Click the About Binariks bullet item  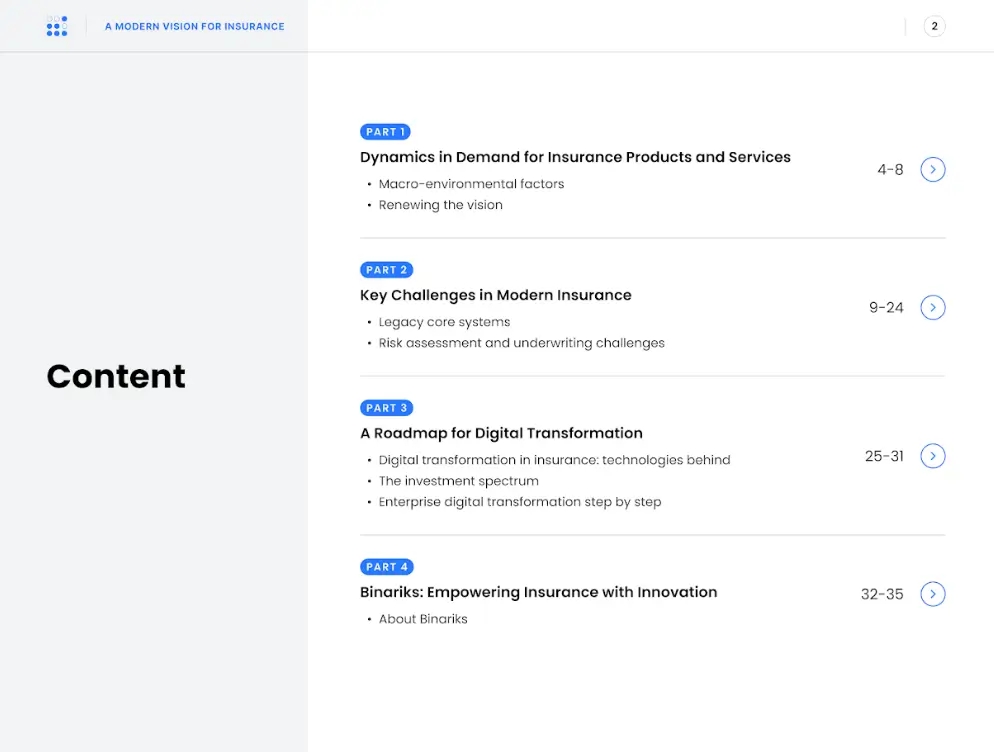423,619
